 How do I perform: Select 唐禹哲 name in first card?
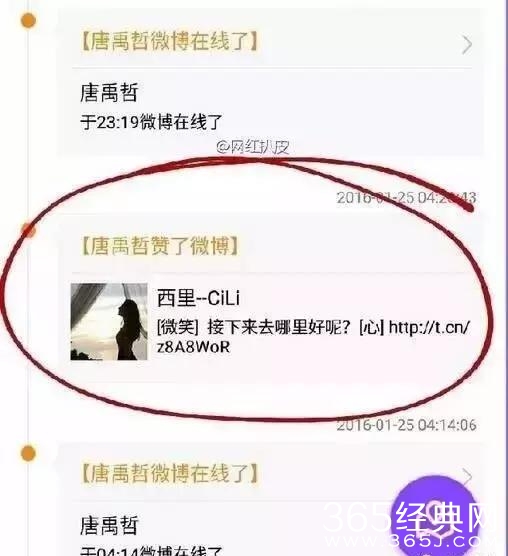click(x=109, y=93)
